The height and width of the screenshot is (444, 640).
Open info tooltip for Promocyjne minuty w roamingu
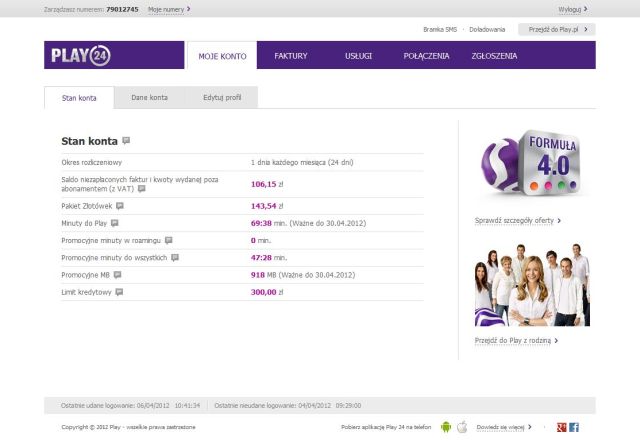(x=169, y=240)
